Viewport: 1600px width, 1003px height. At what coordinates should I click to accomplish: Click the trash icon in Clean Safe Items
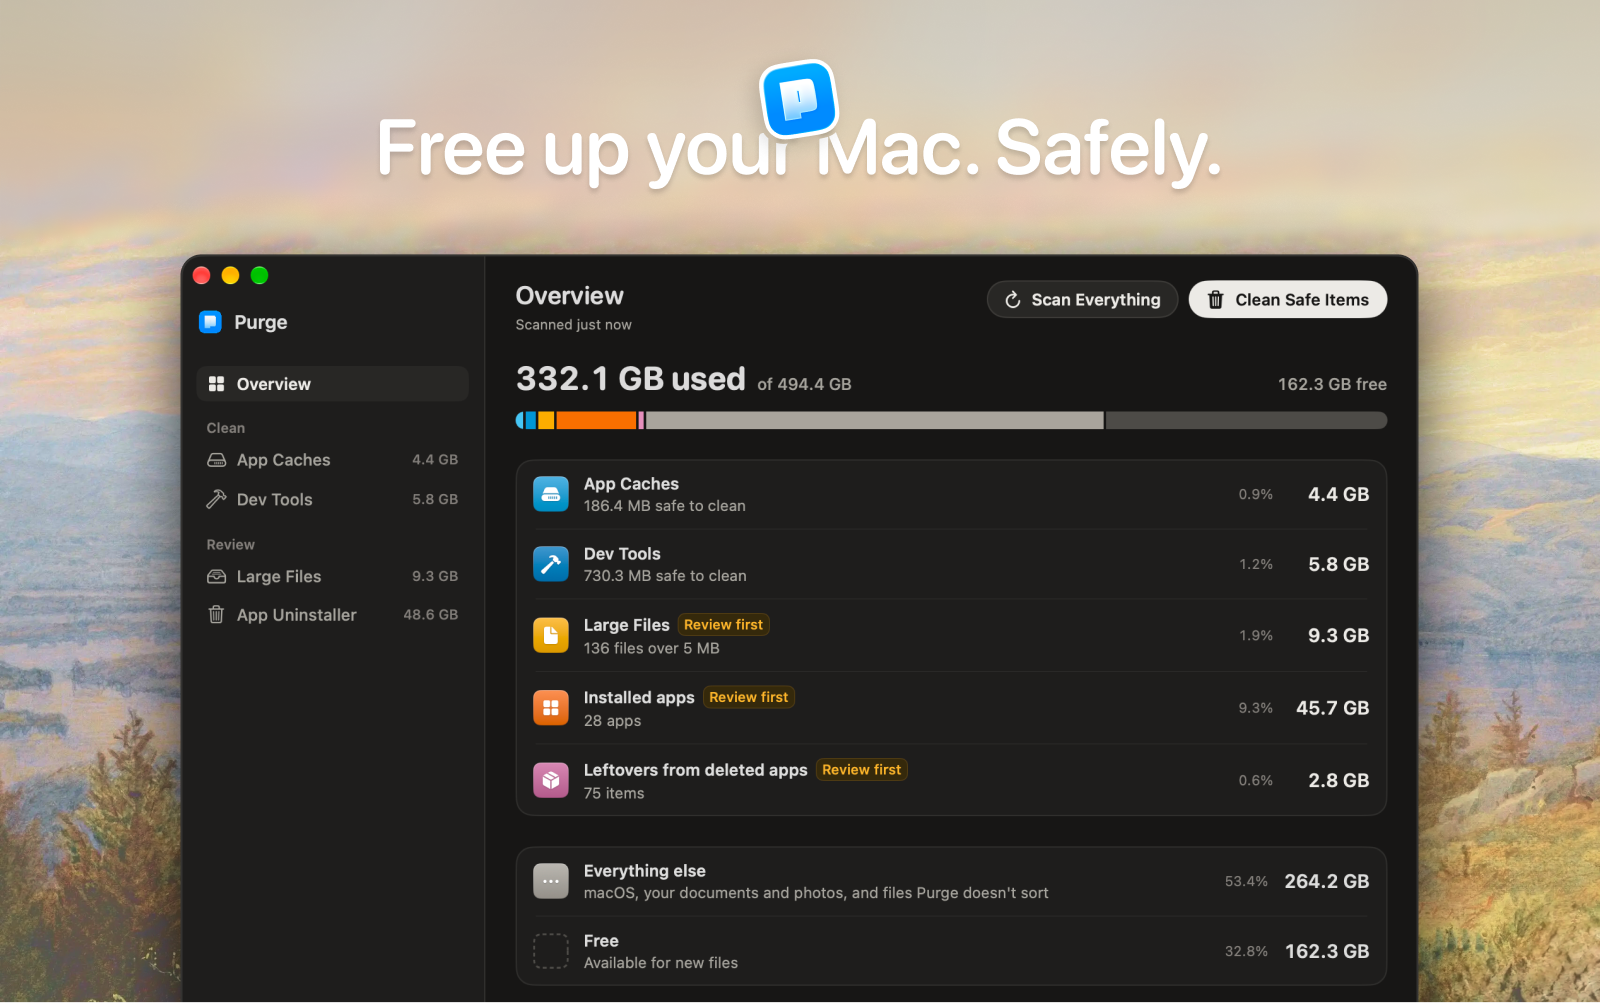coord(1216,300)
